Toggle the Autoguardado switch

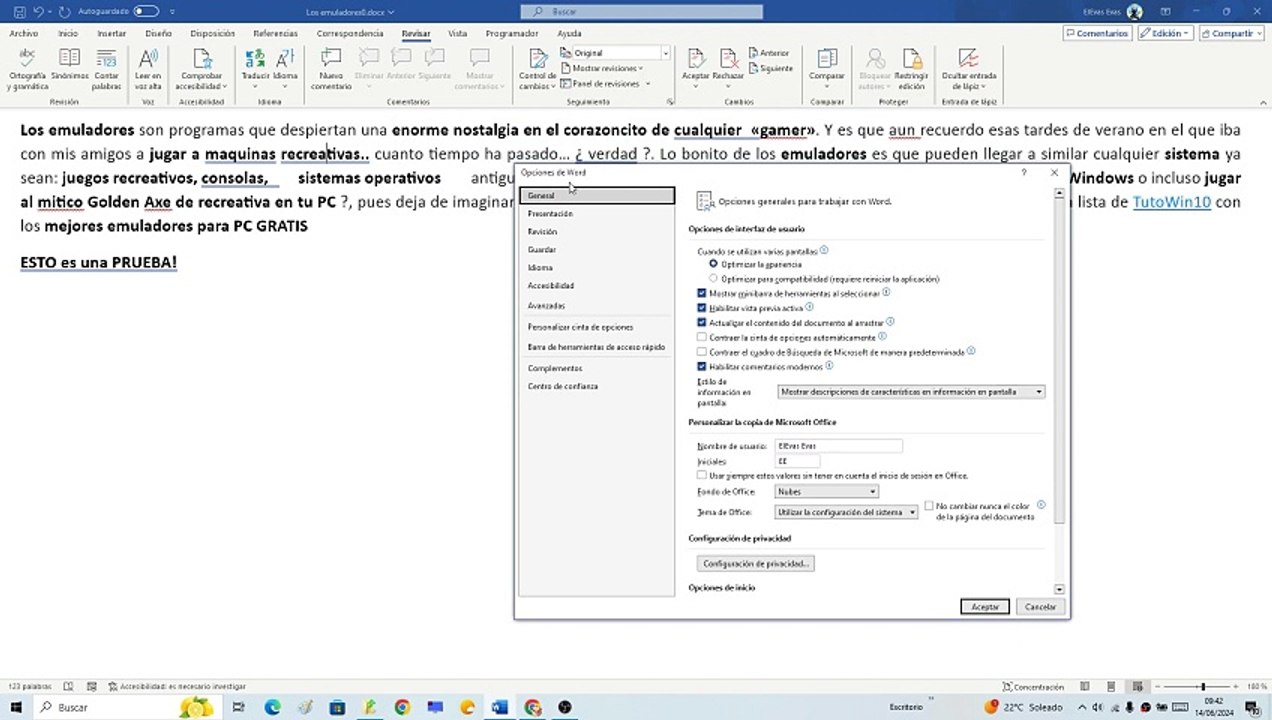[146, 11]
